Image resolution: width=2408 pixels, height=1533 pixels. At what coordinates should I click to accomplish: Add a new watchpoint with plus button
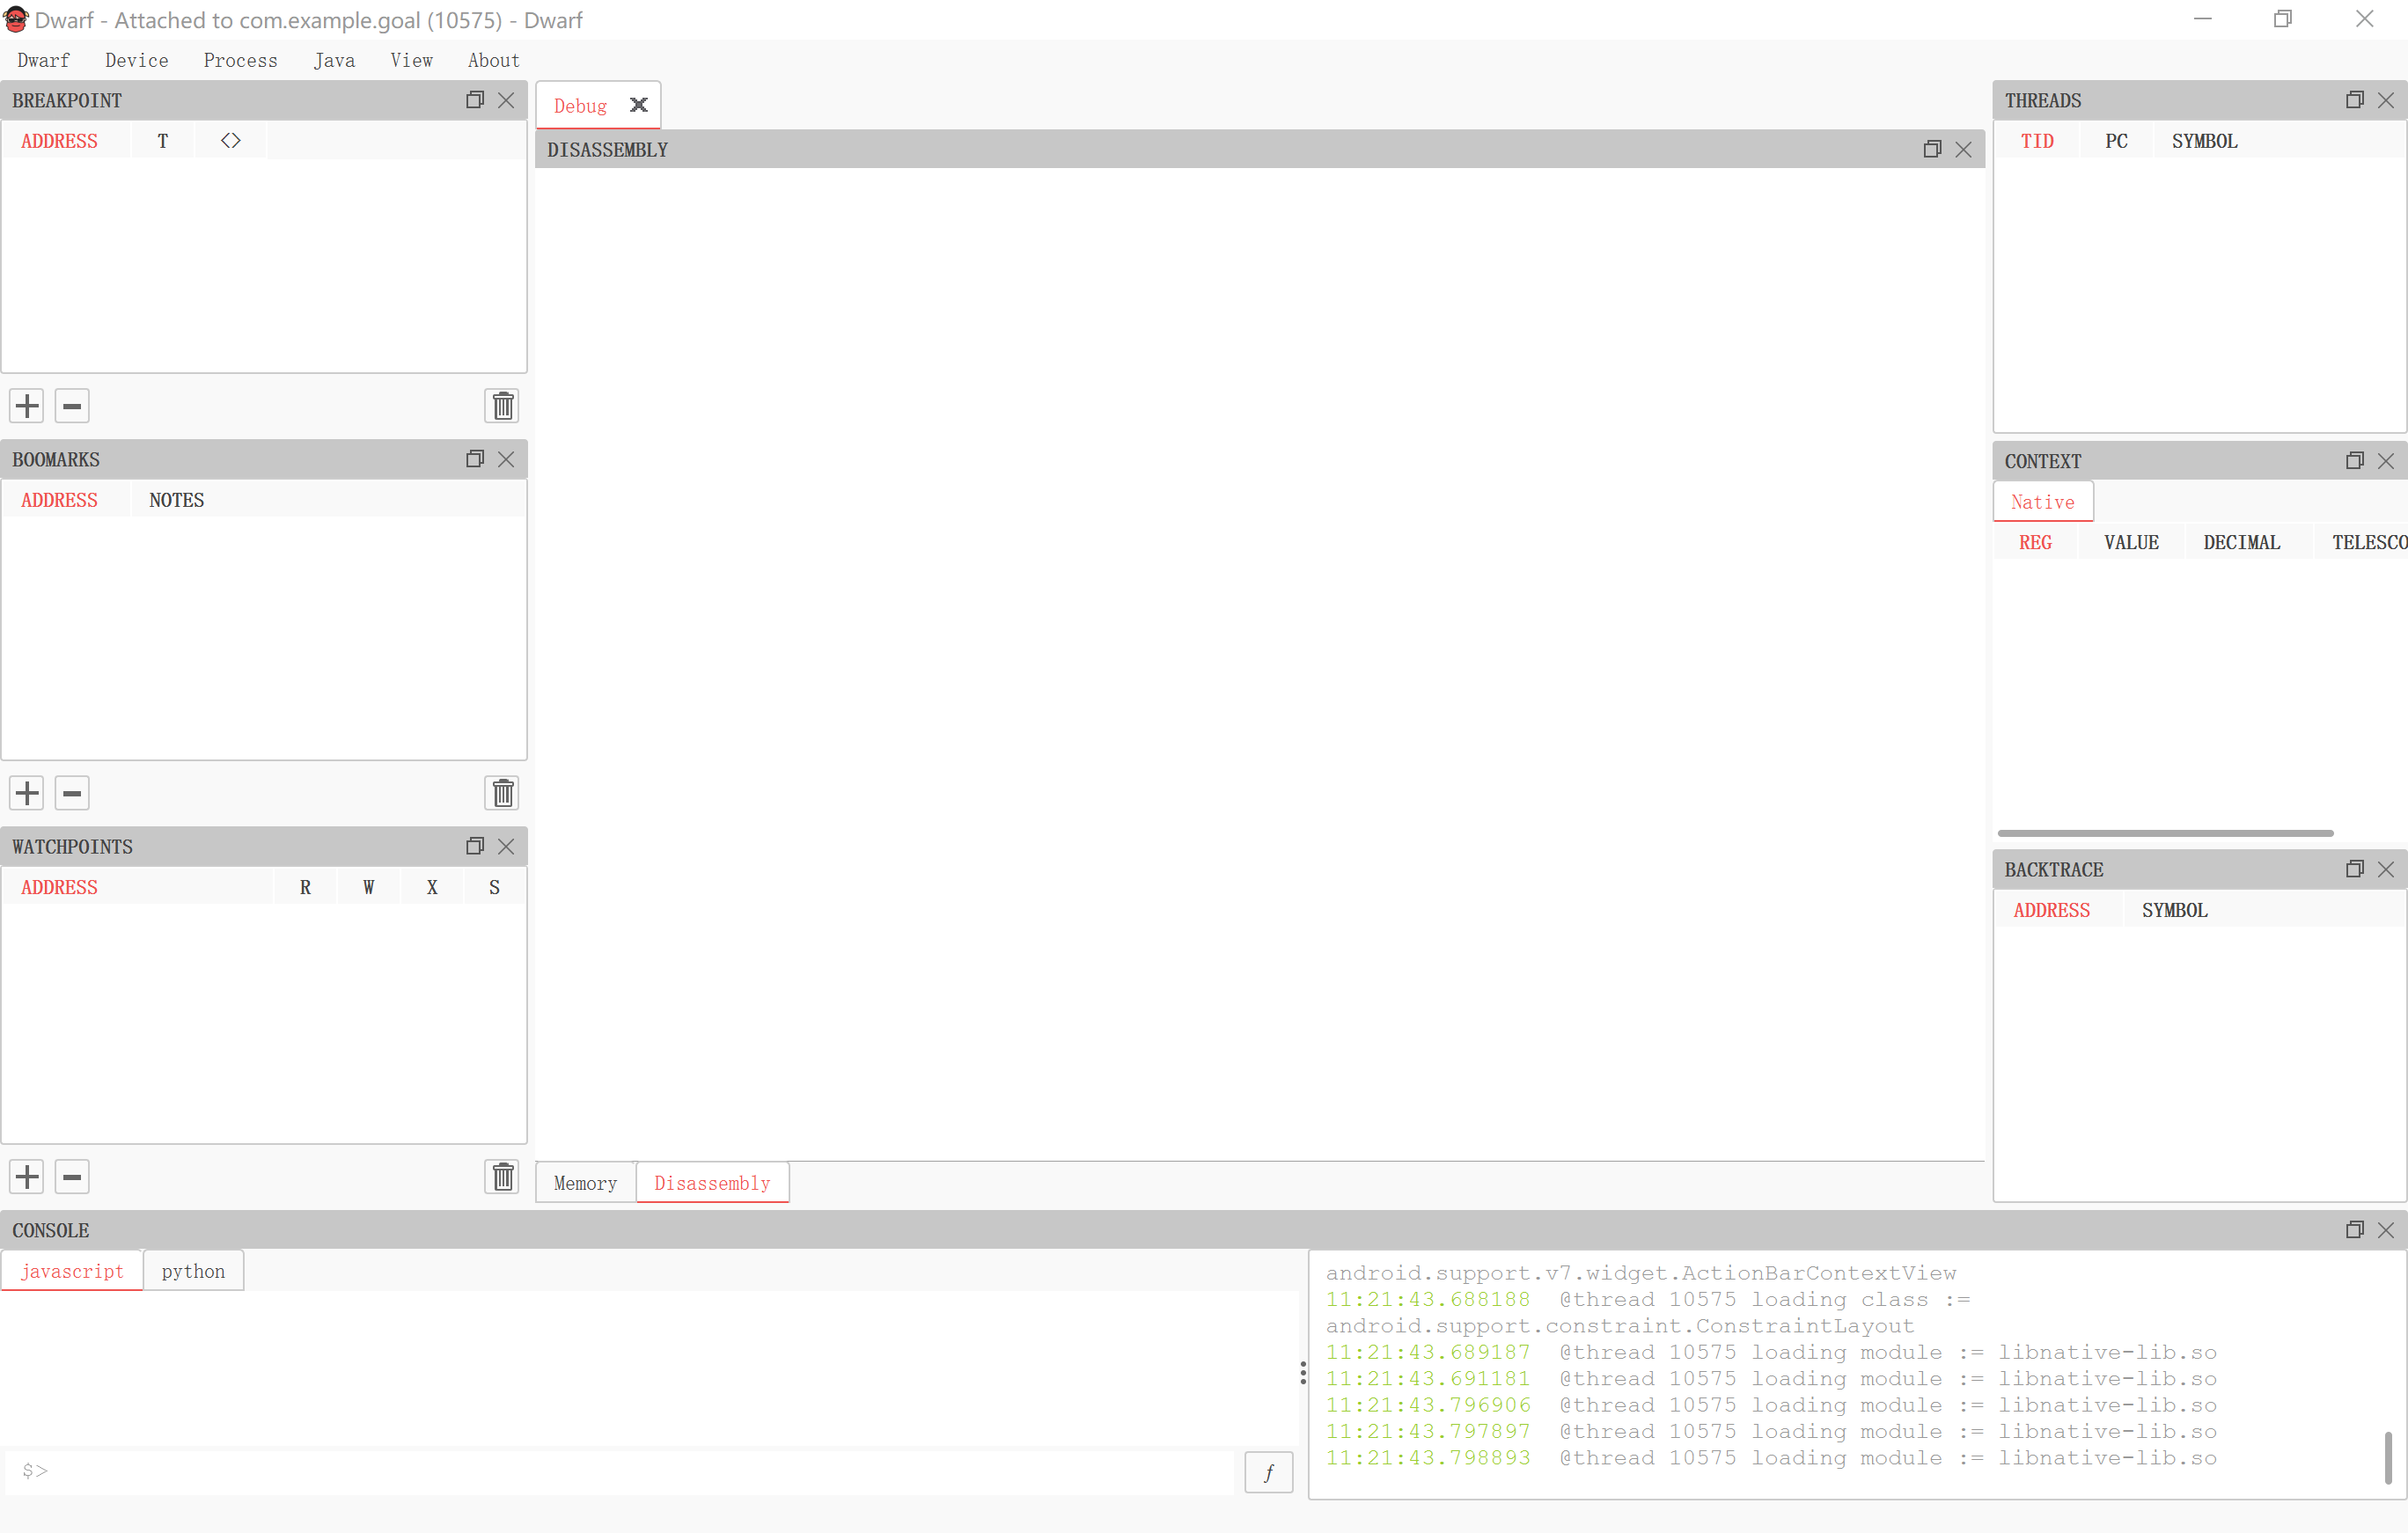click(27, 1177)
